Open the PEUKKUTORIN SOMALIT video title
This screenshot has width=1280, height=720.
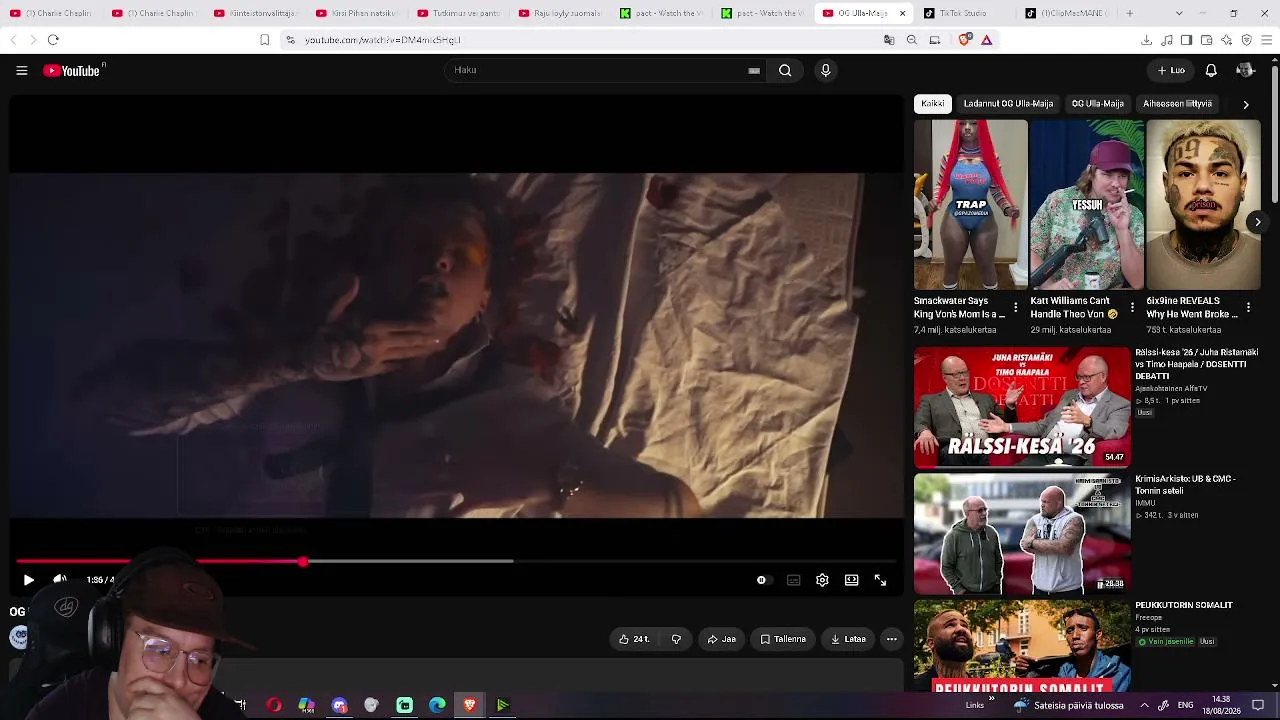[1184, 605]
